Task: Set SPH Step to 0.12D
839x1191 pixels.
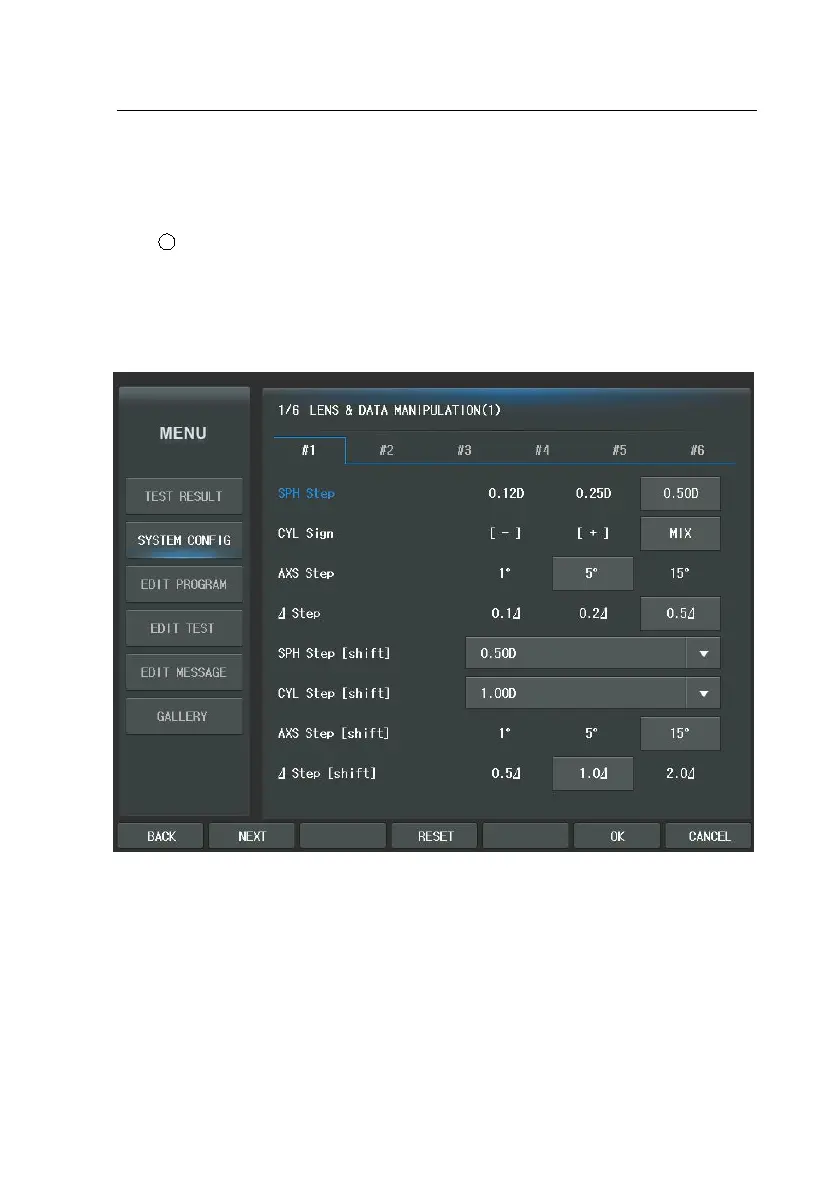Action: (506, 494)
